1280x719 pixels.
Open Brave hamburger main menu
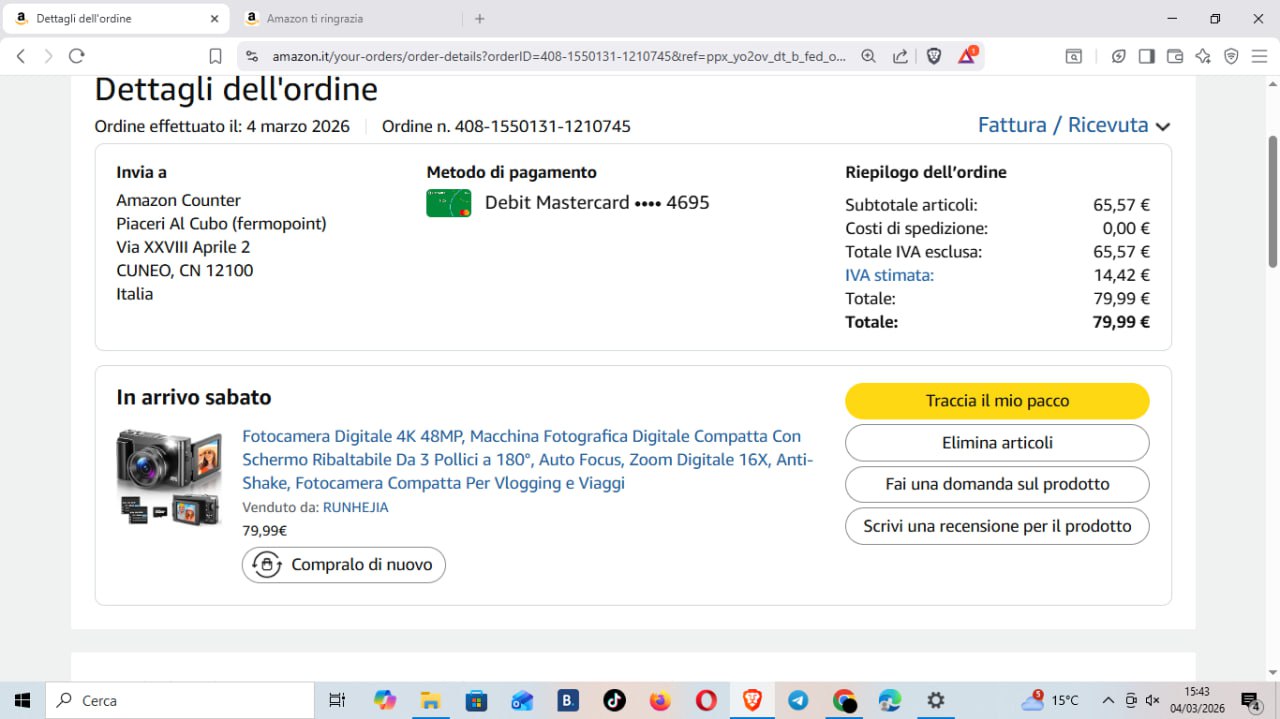1259,56
